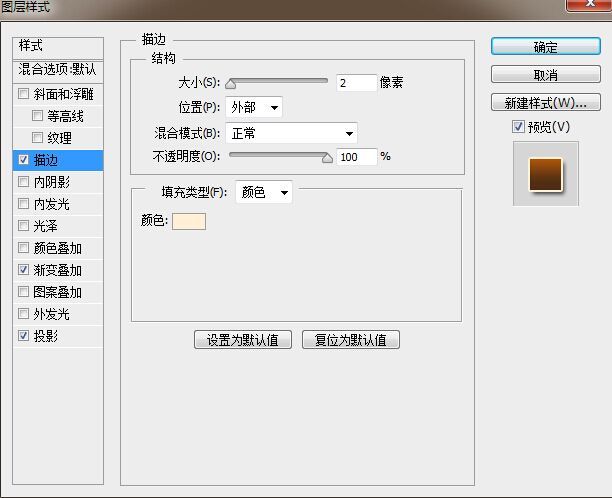612x498 pixels.
Task: Click the 不透明度 percent value field
Action: 356,157
